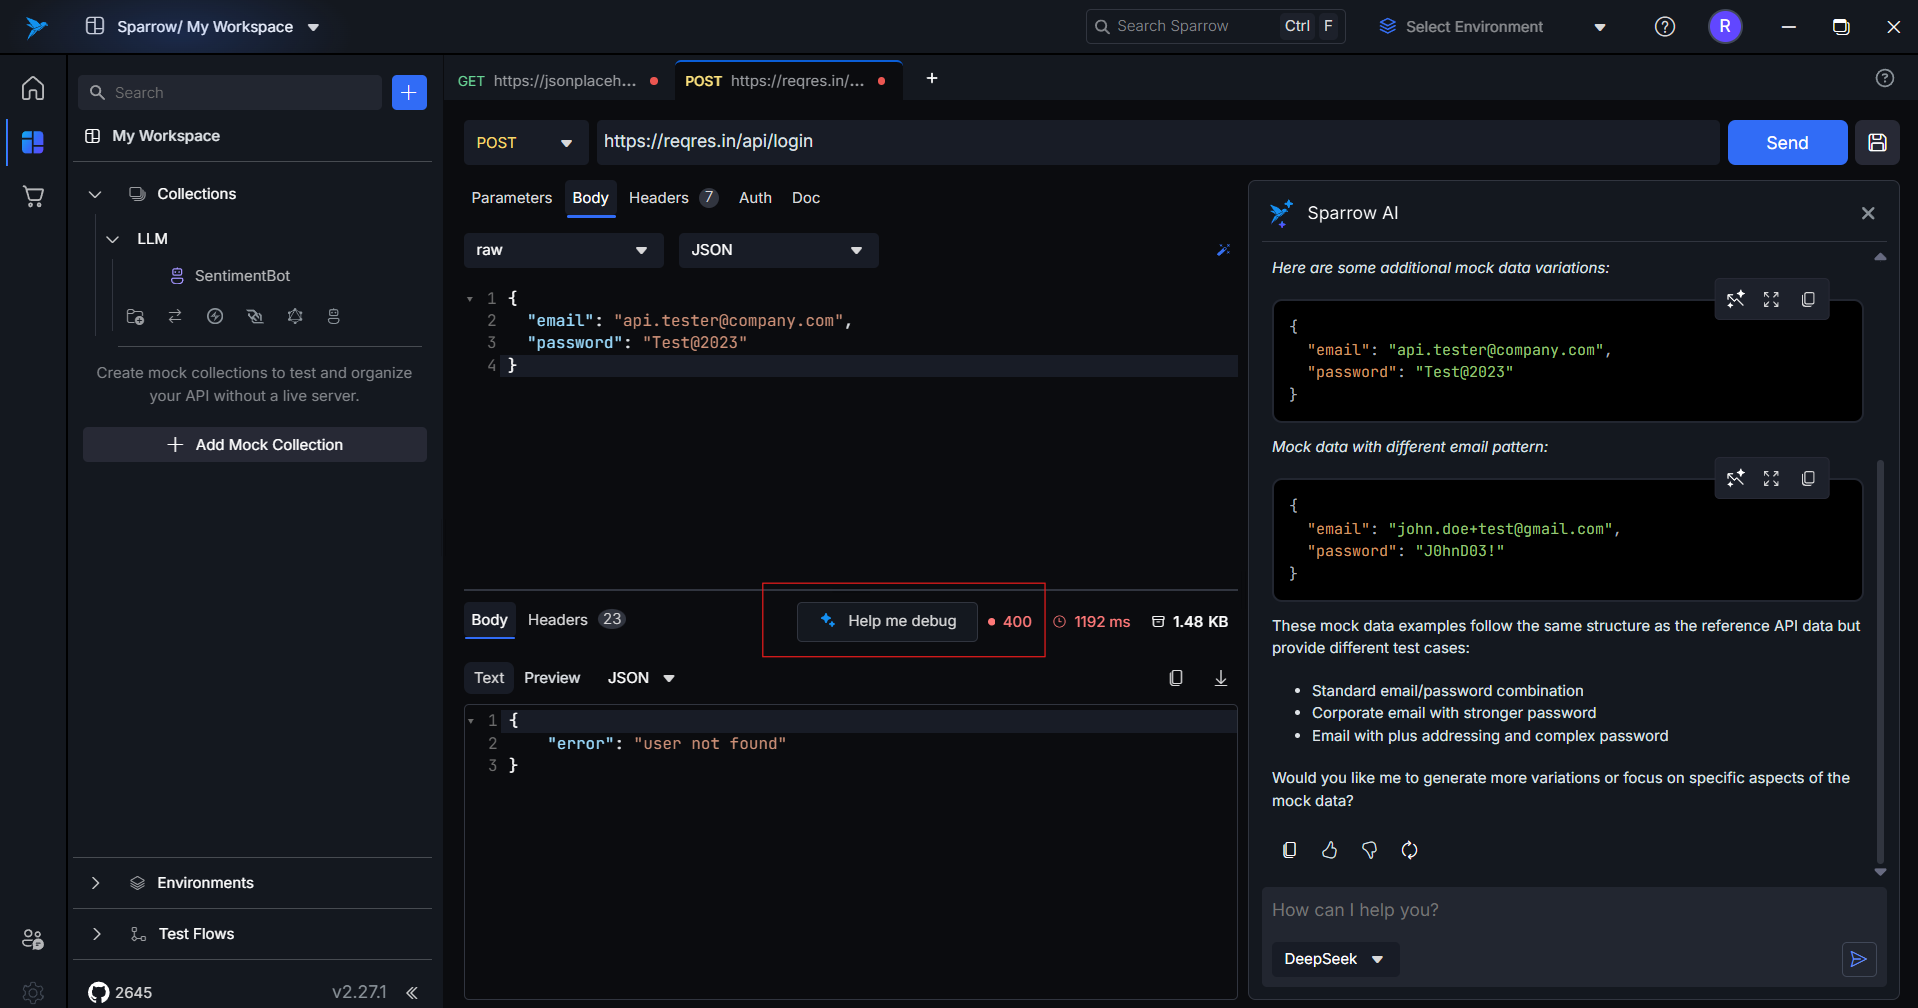Collapse the Collections section
Image resolution: width=1918 pixels, height=1008 pixels.
point(95,194)
